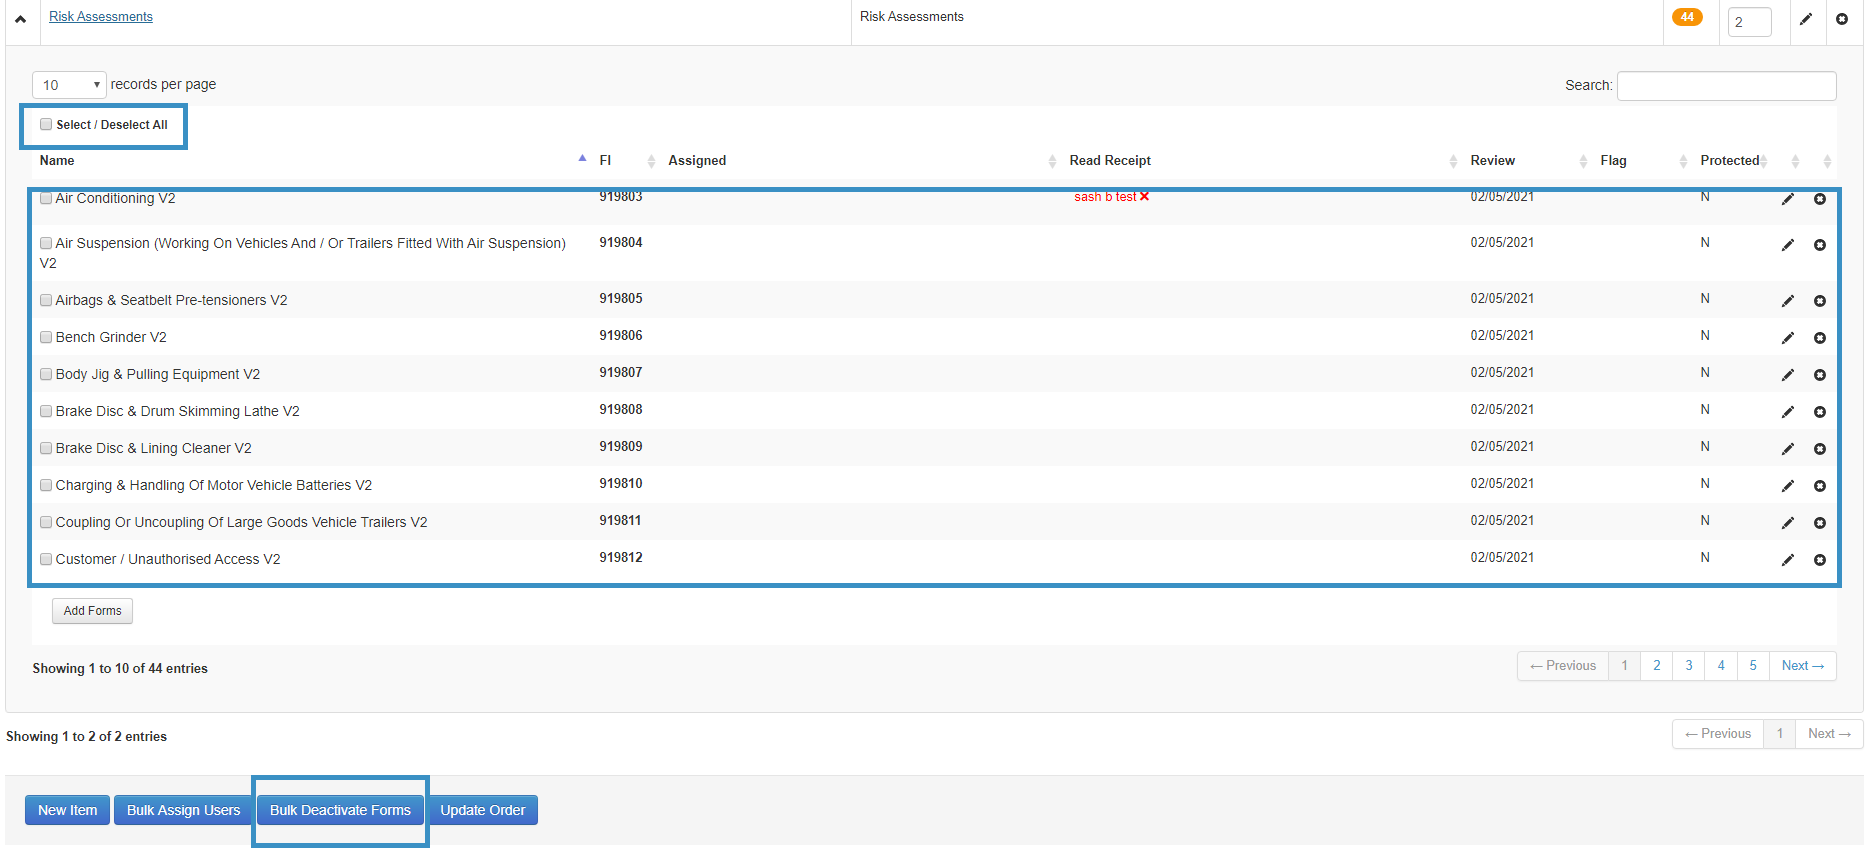Image resolution: width=1875 pixels, height=859 pixels.
Task: Check Body Jig & Pulling Equipment checkbox
Action: click(x=46, y=374)
